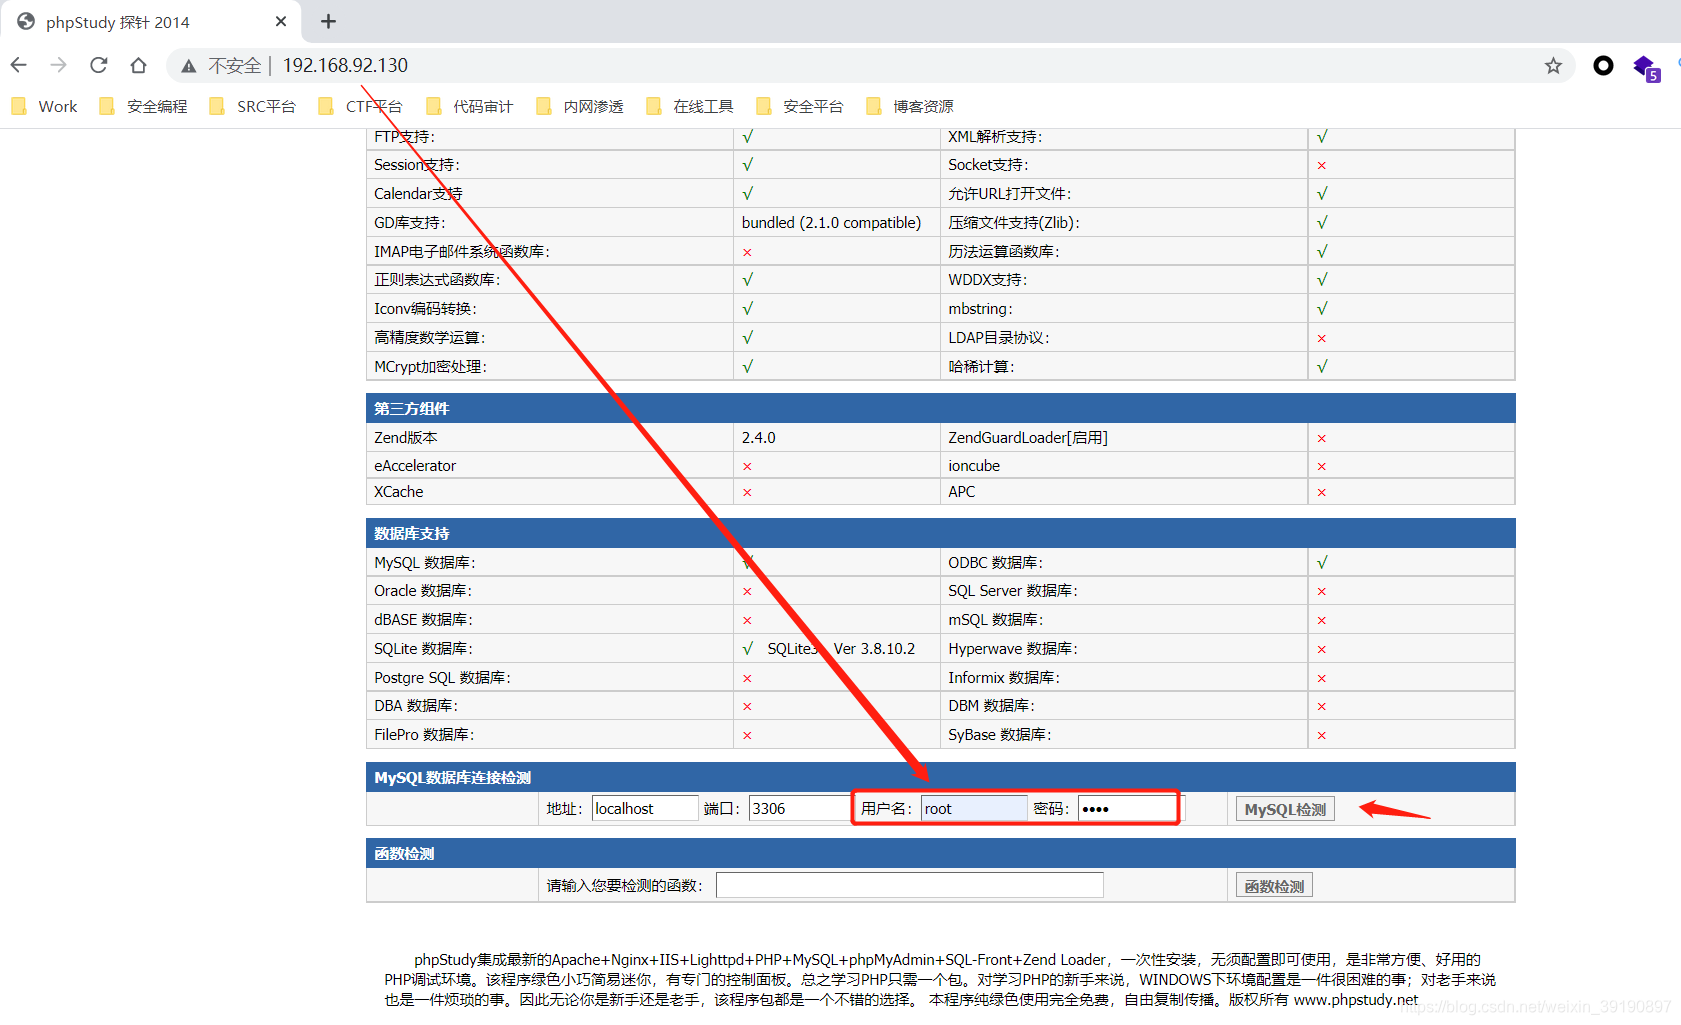Click the MySQL检测 button
This screenshot has height=1025, width=1681.
pyautogui.click(x=1285, y=809)
